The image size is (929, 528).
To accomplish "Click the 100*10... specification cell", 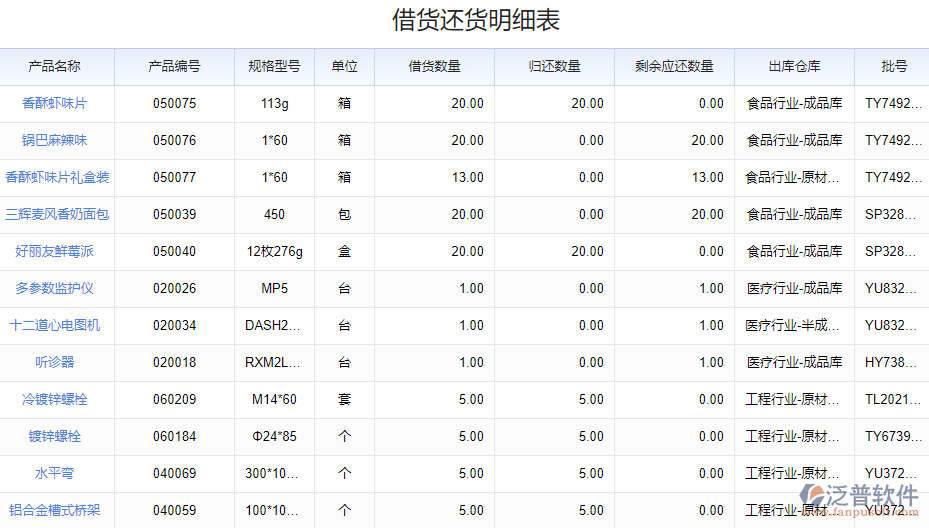I will point(272,510).
